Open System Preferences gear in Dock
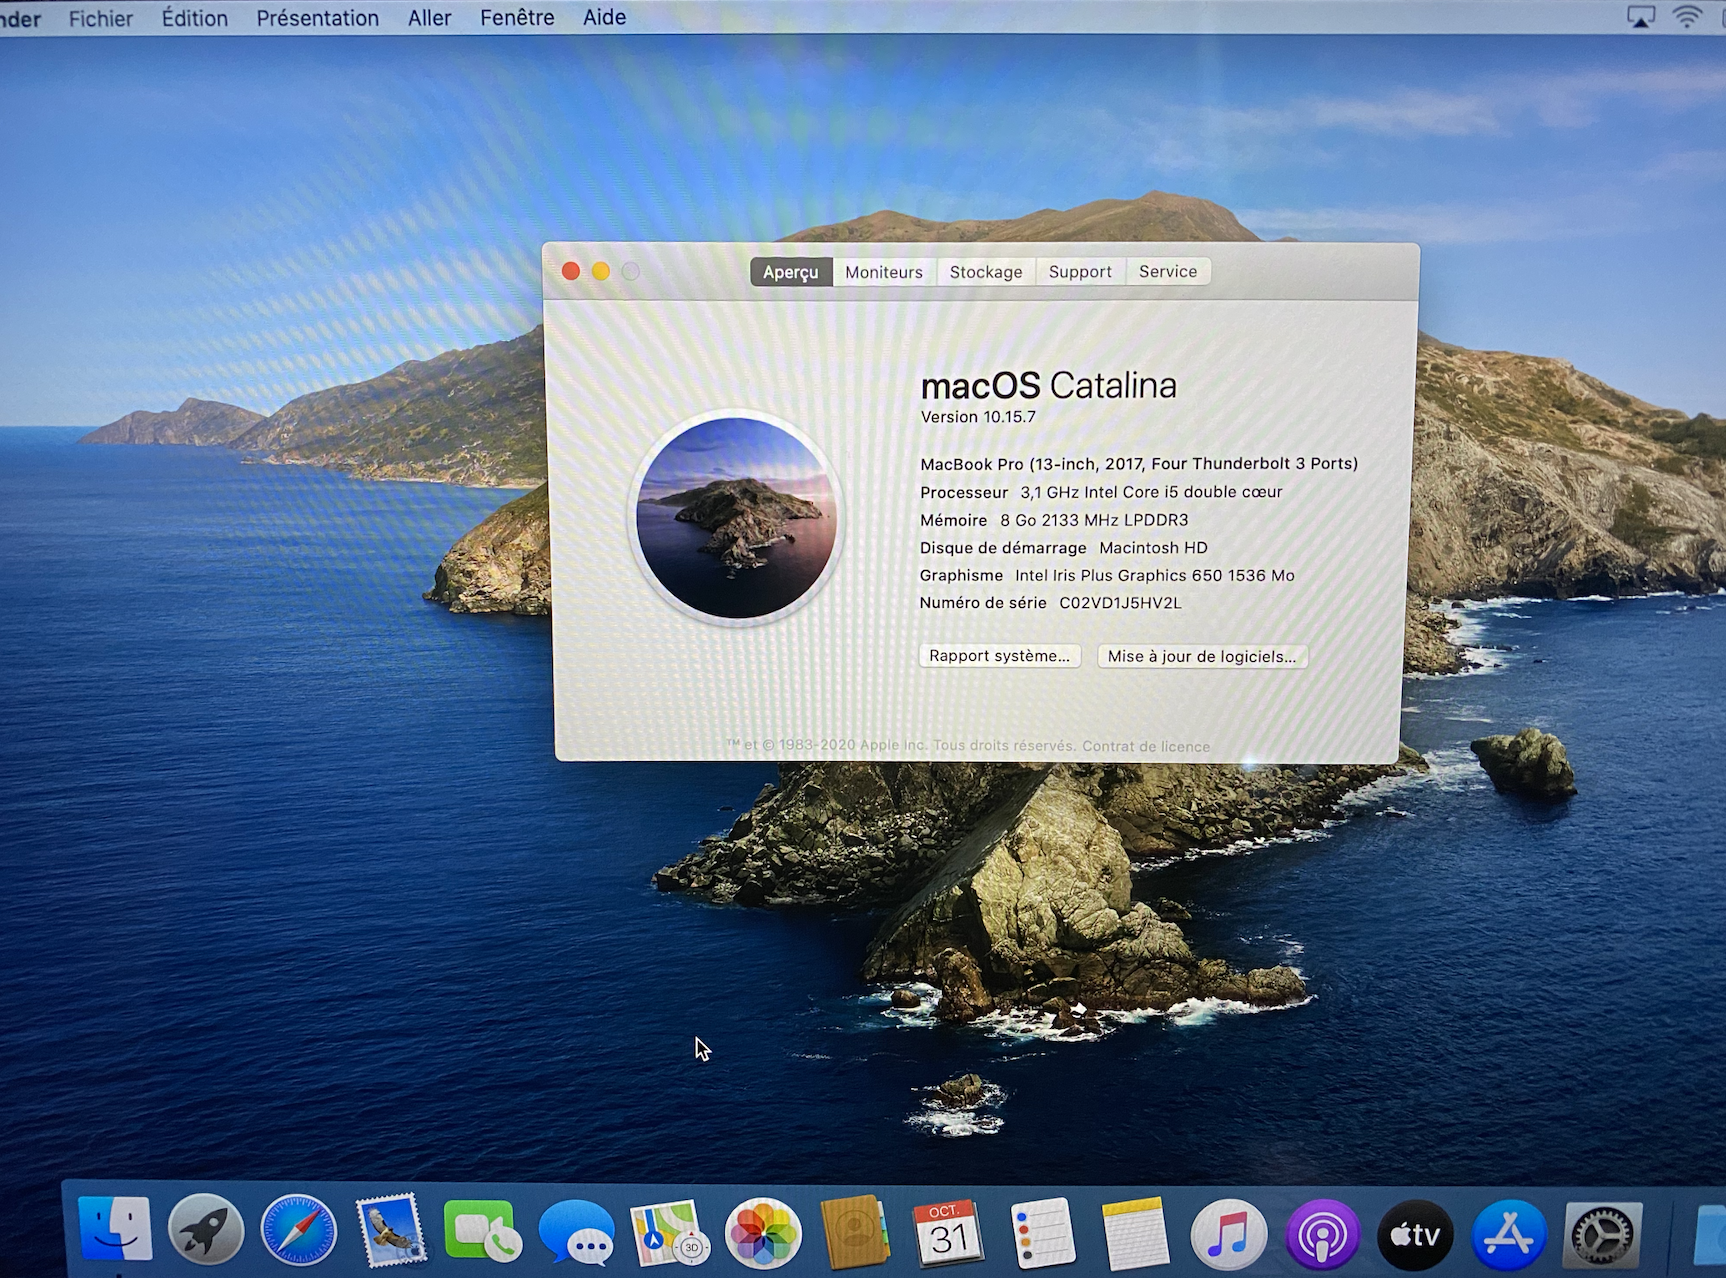Viewport: 1726px width, 1278px height. click(x=1602, y=1237)
